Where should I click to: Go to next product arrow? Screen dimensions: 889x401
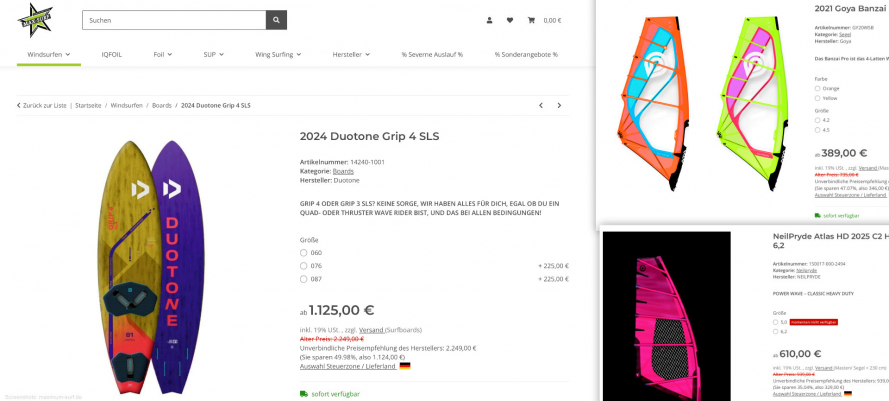click(559, 105)
